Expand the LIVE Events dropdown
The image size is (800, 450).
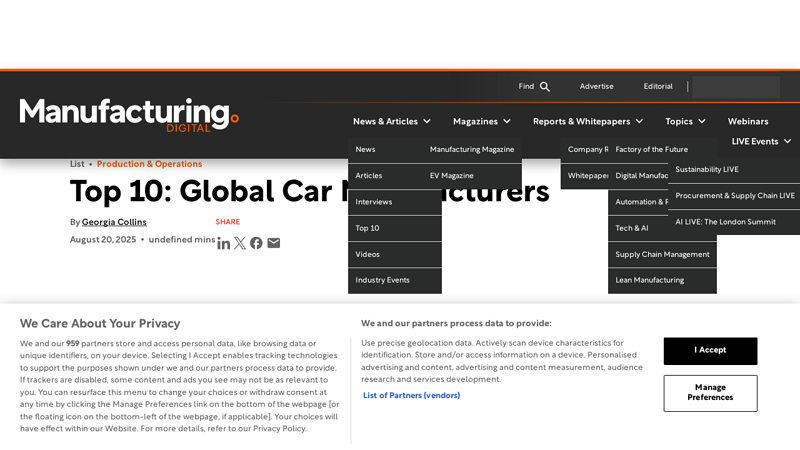coord(761,141)
